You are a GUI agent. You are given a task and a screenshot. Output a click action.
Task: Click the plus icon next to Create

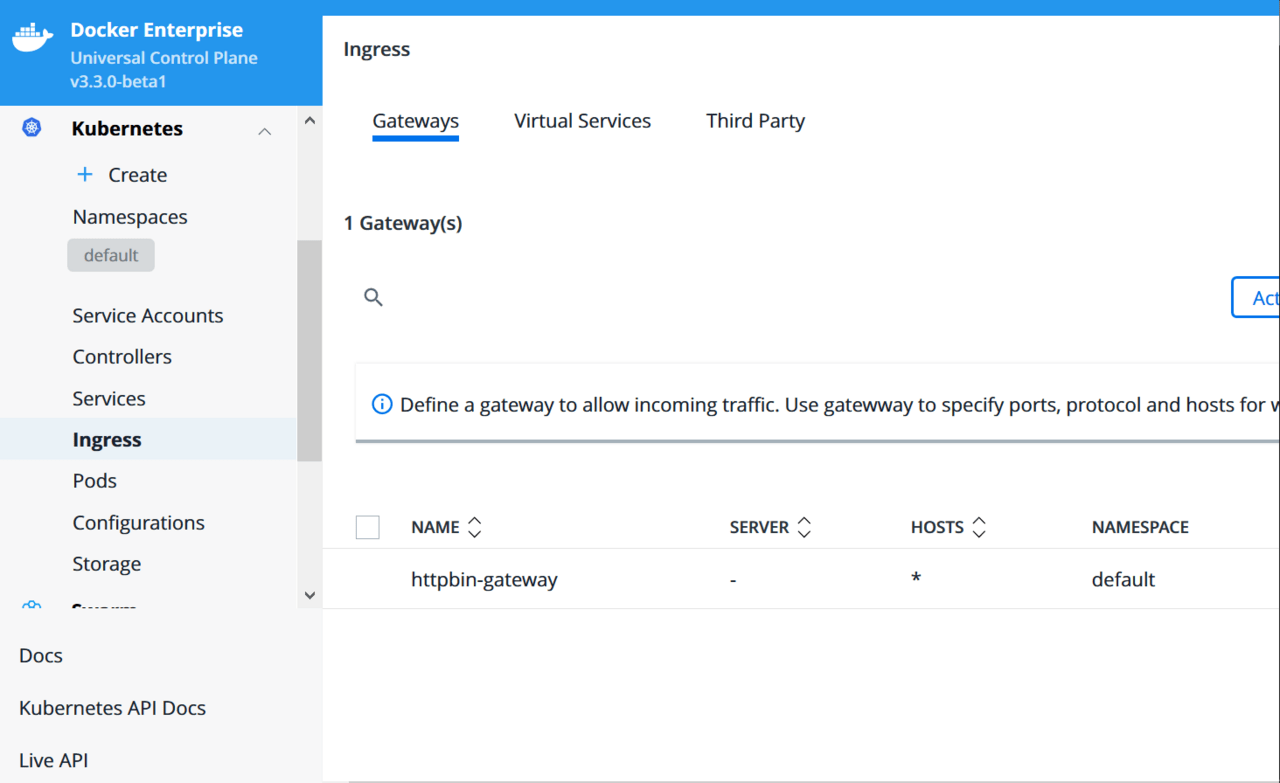coord(85,174)
